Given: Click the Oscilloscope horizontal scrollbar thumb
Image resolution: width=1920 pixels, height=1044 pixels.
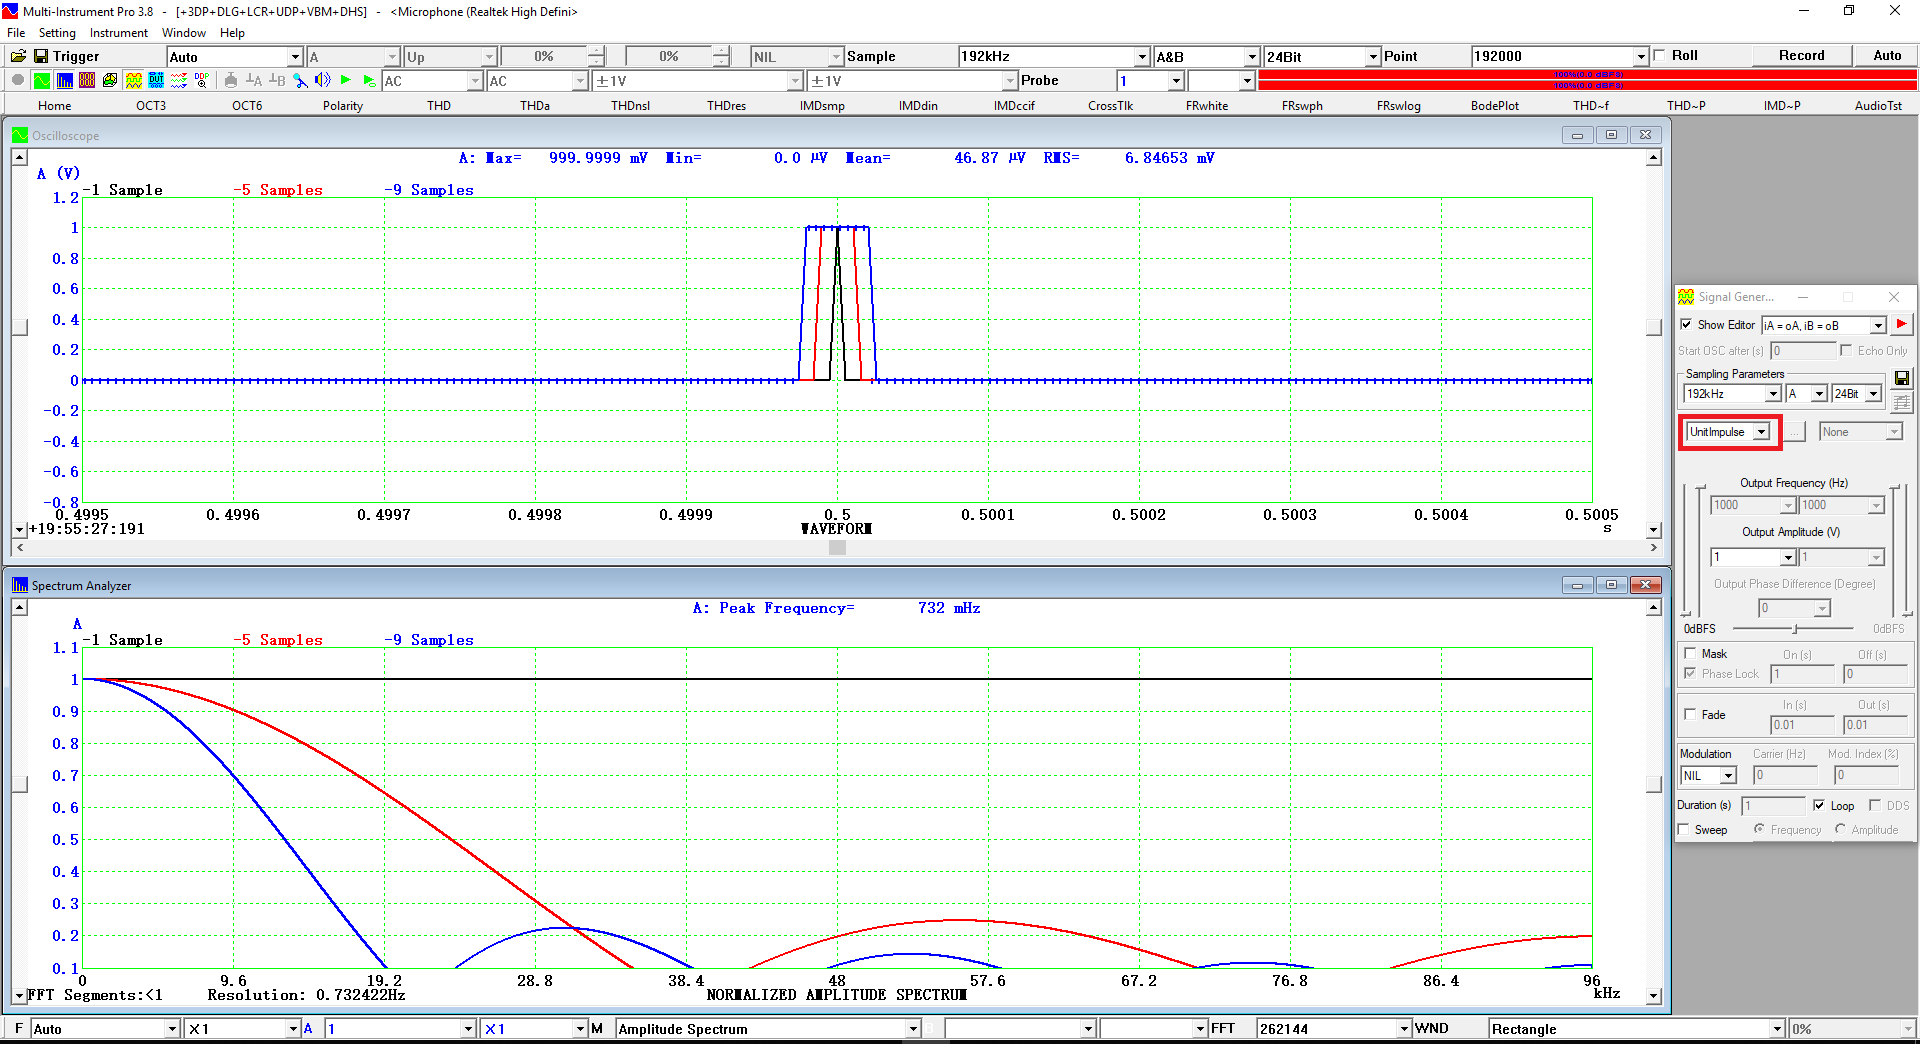Looking at the screenshot, I should click(x=837, y=548).
